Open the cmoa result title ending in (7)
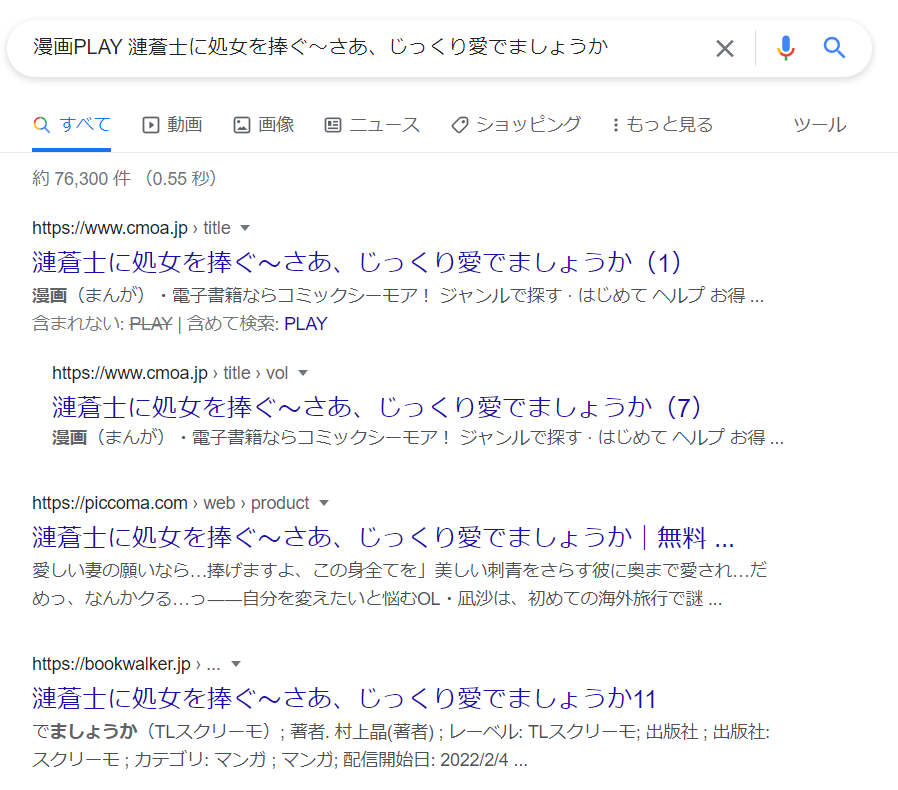 pos(377,407)
